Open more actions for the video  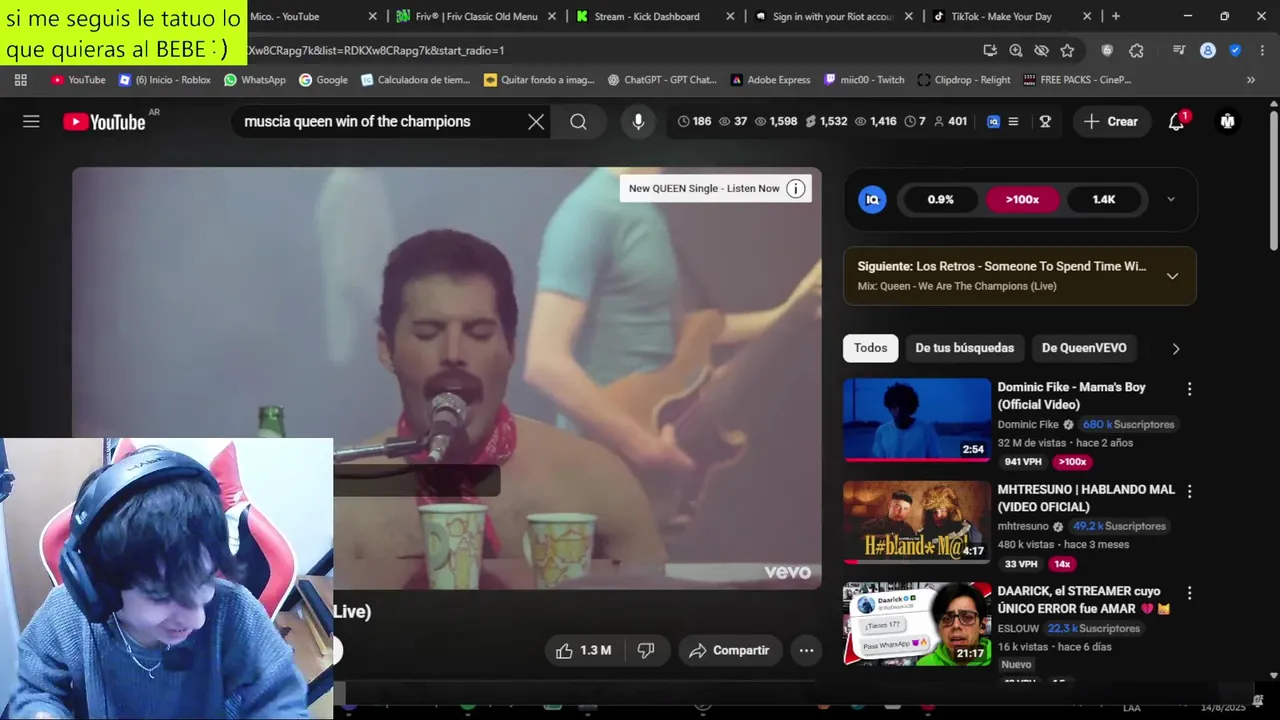tap(806, 651)
